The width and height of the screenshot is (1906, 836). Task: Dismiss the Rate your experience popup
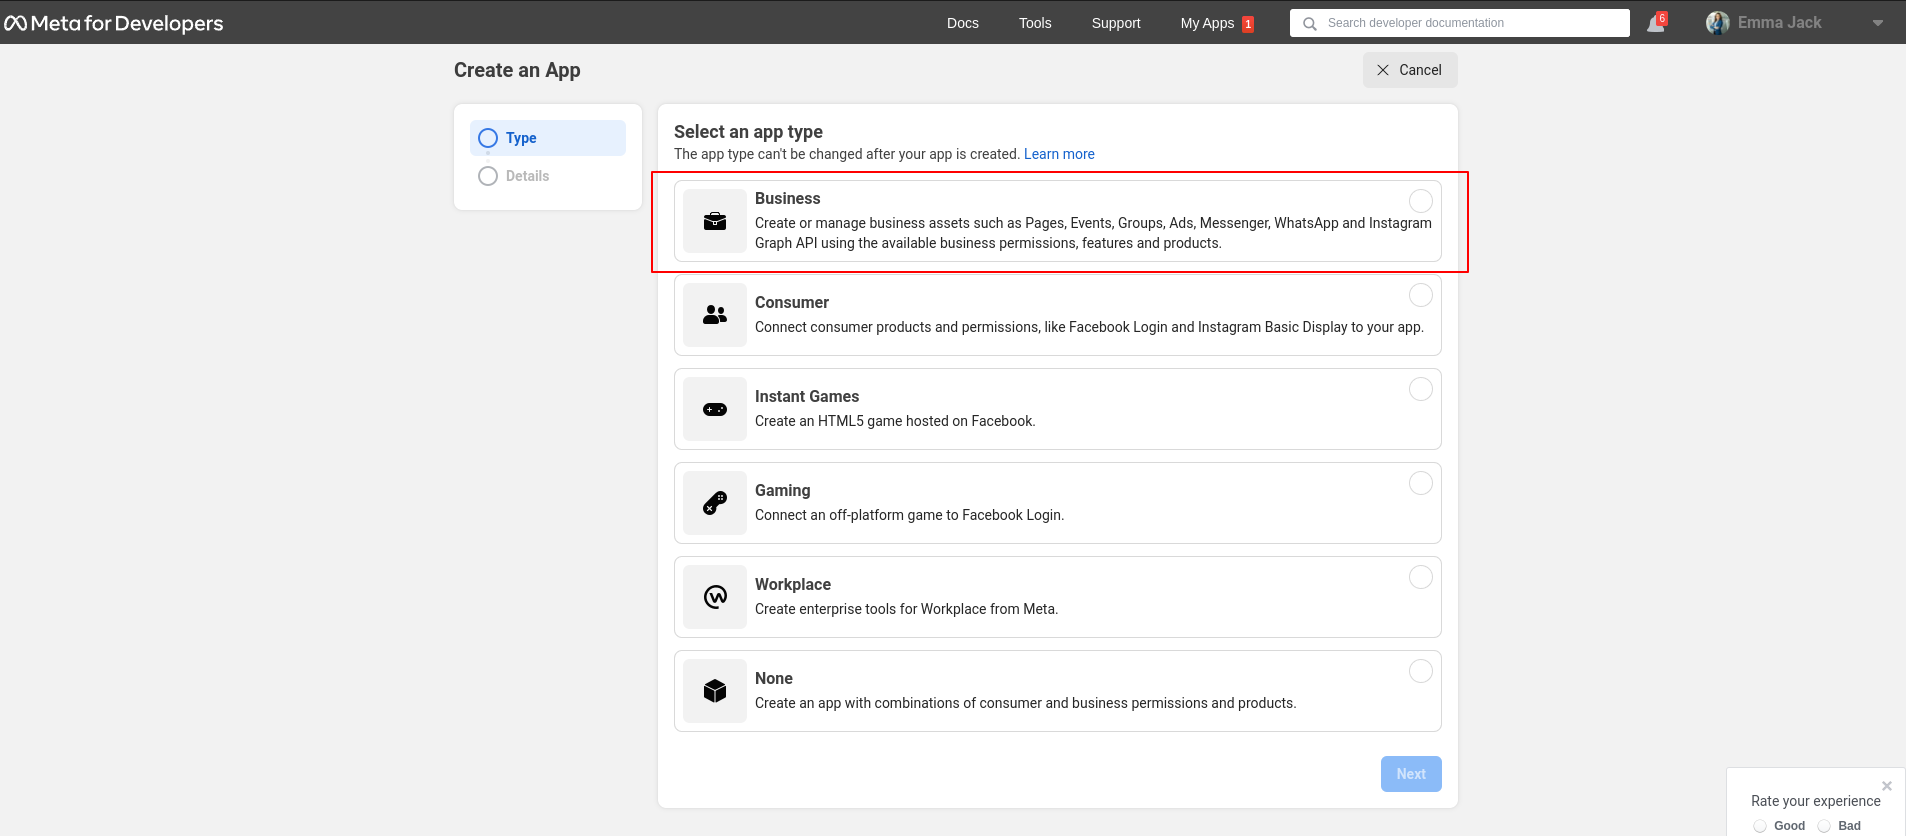[1886, 786]
